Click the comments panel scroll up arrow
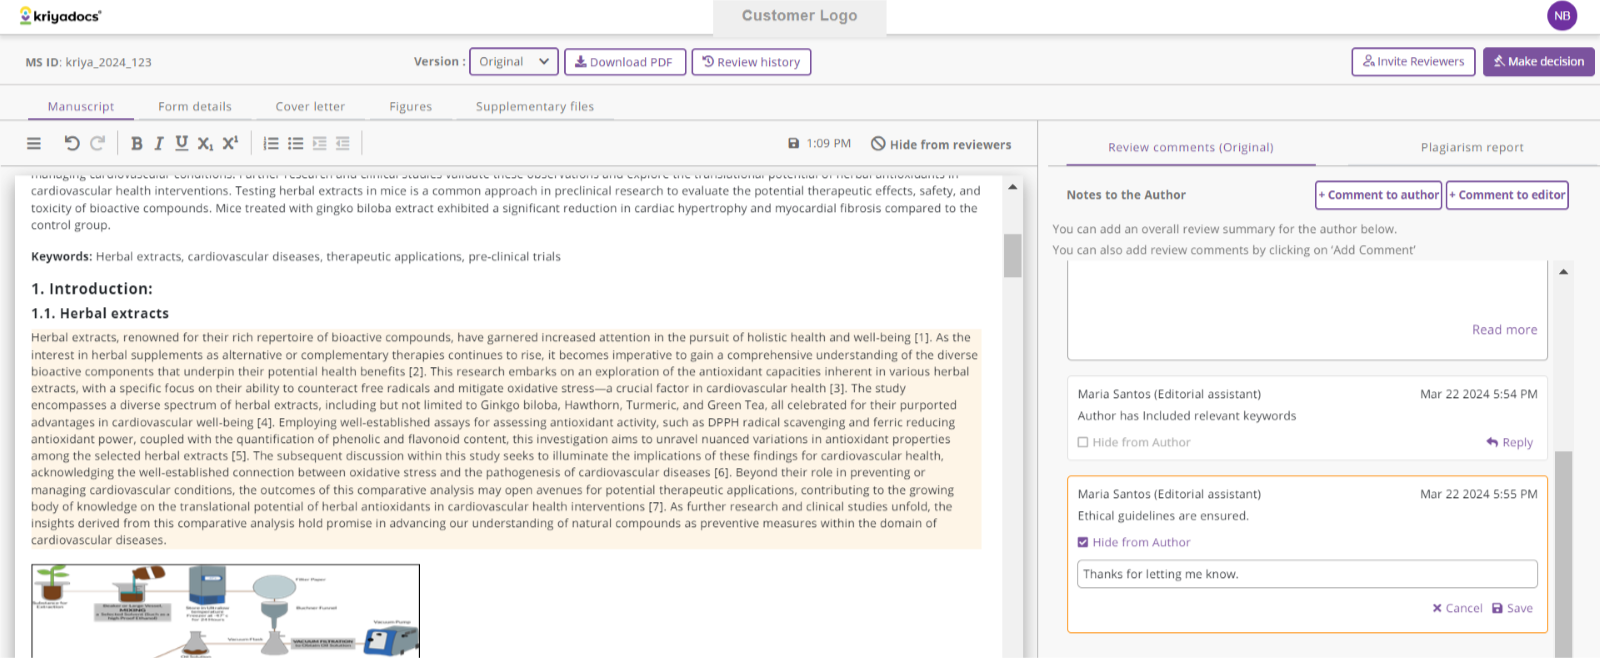Screen dimensions: 1600x658 point(1563,271)
